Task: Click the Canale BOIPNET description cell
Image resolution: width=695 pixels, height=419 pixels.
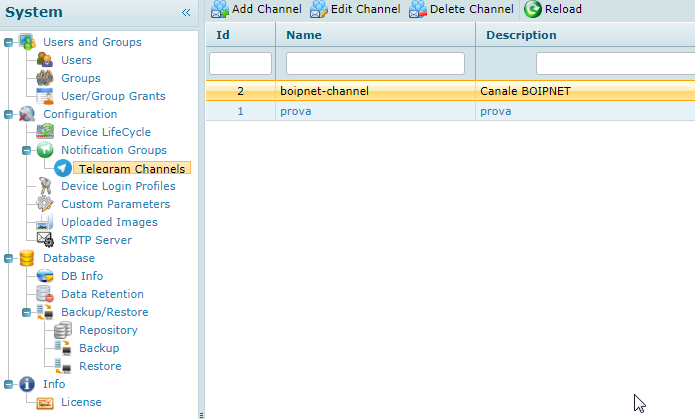Action: coord(526,91)
